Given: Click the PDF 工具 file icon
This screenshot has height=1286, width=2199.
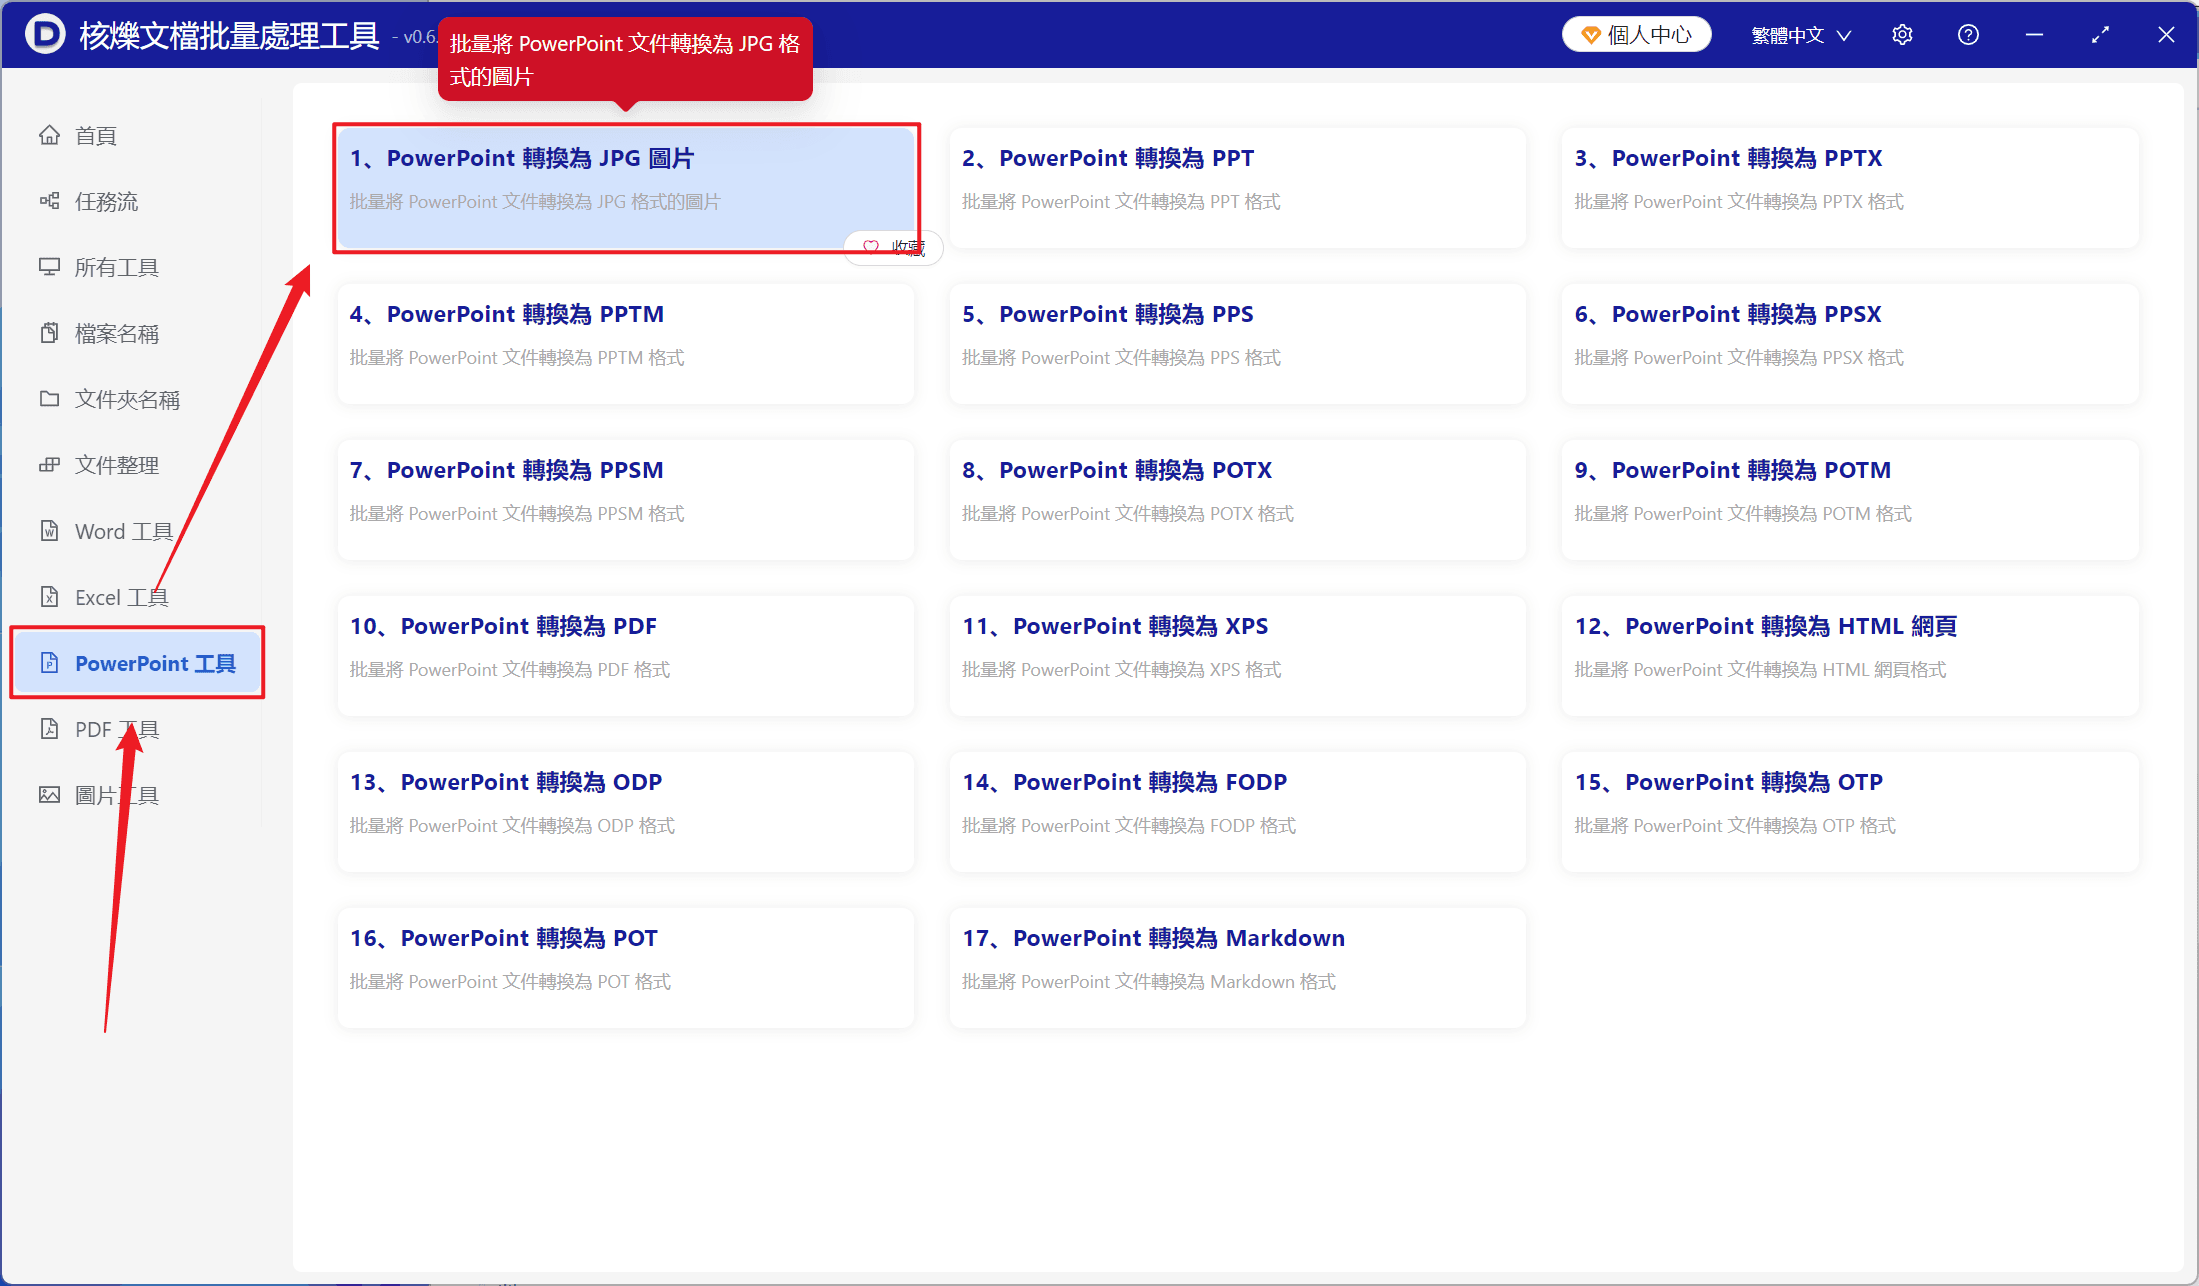Looking at the screenshot, I should click(x=49, y=729).
